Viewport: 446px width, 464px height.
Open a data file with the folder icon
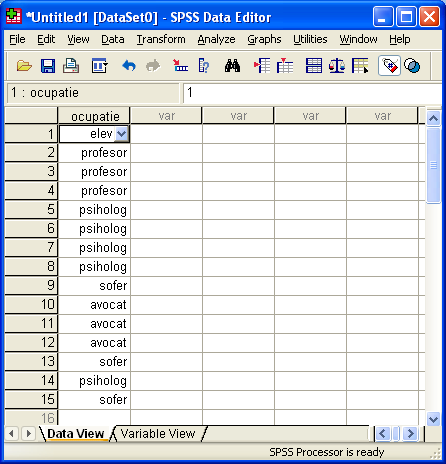[x=24, y=66]
